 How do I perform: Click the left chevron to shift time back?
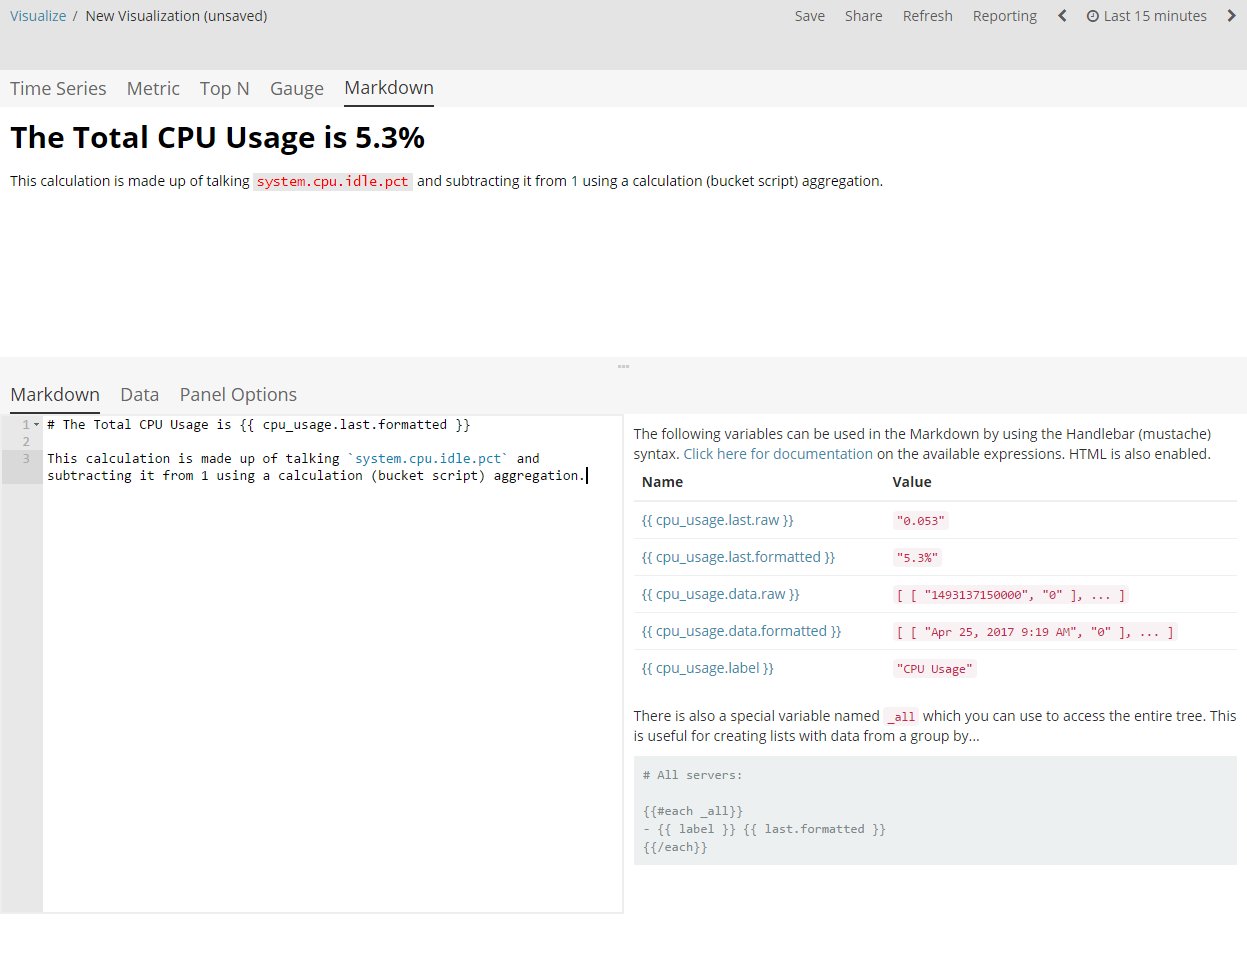[1062, 15]
